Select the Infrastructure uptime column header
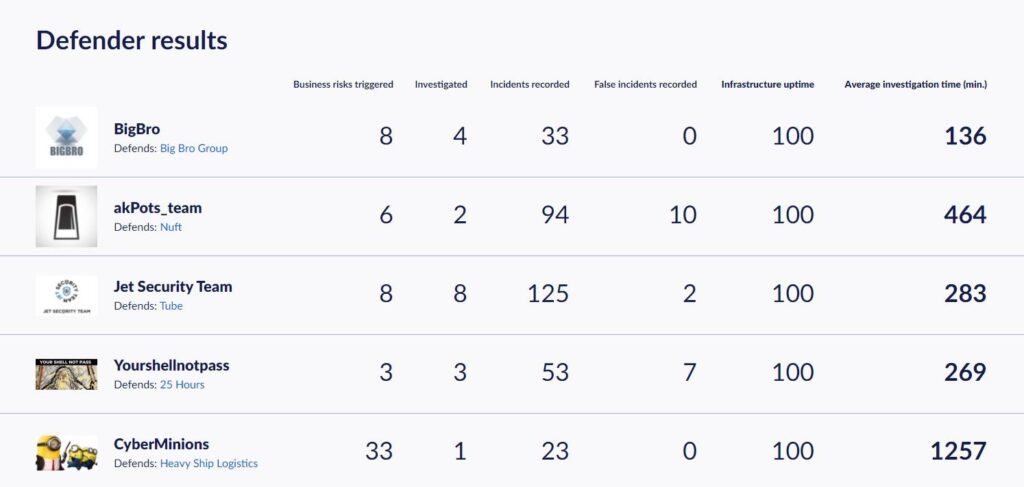The image size is (1024, 487). click(x=767, y=85)
